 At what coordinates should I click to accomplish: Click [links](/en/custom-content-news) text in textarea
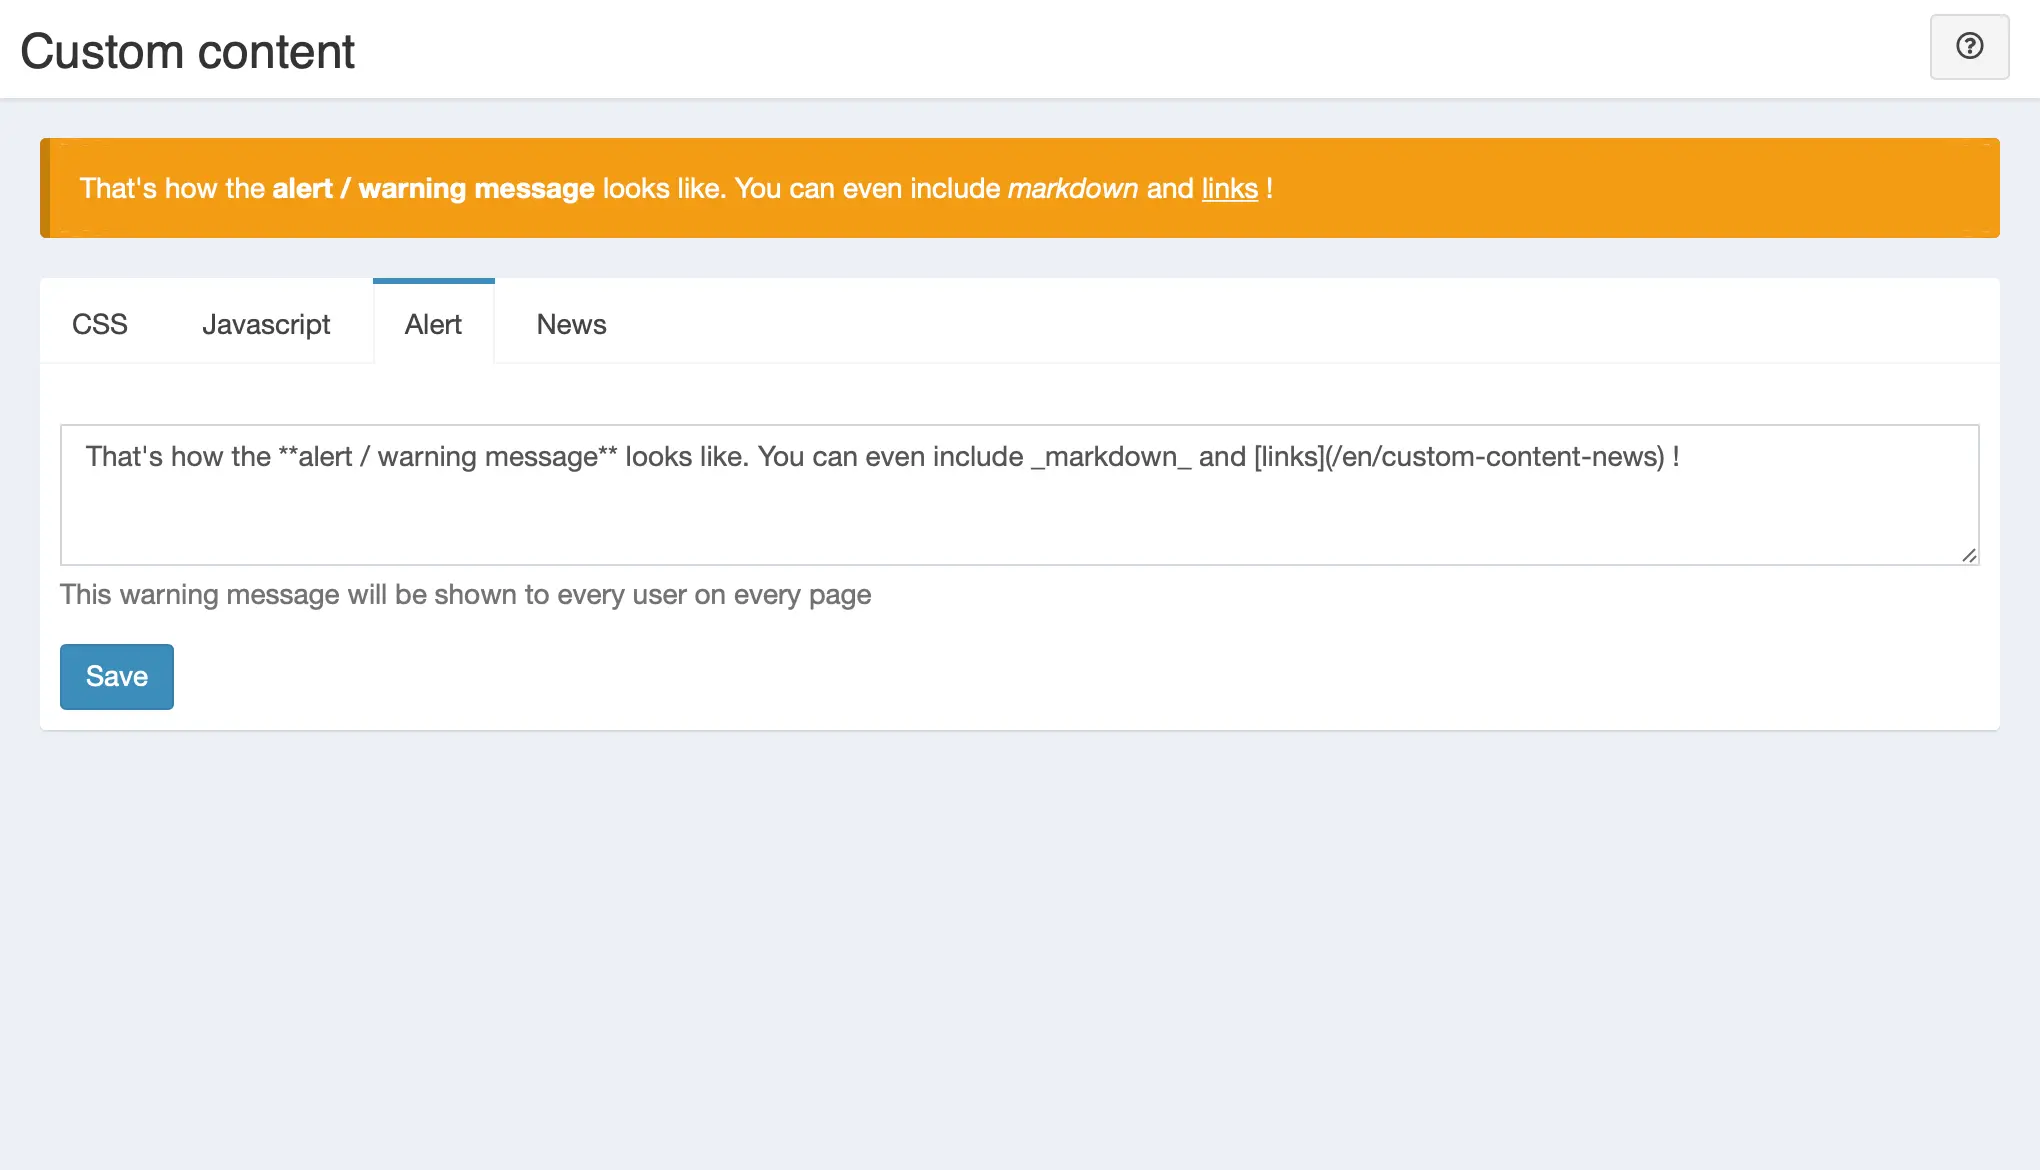1460,457
